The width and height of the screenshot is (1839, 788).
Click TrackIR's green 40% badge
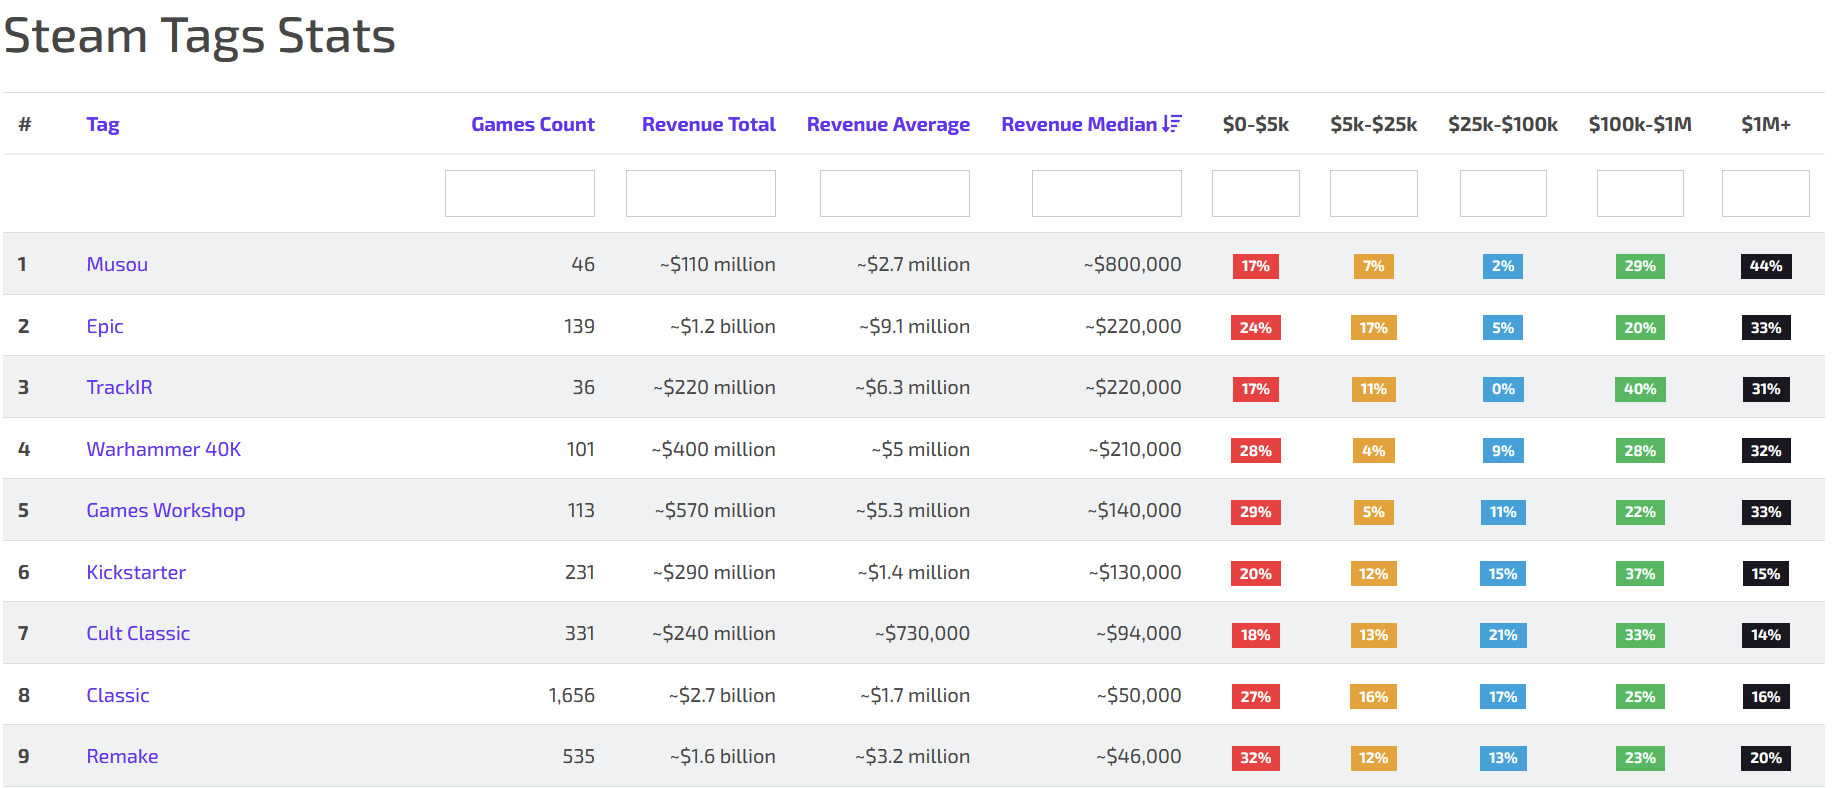[x=1639, y=389]
